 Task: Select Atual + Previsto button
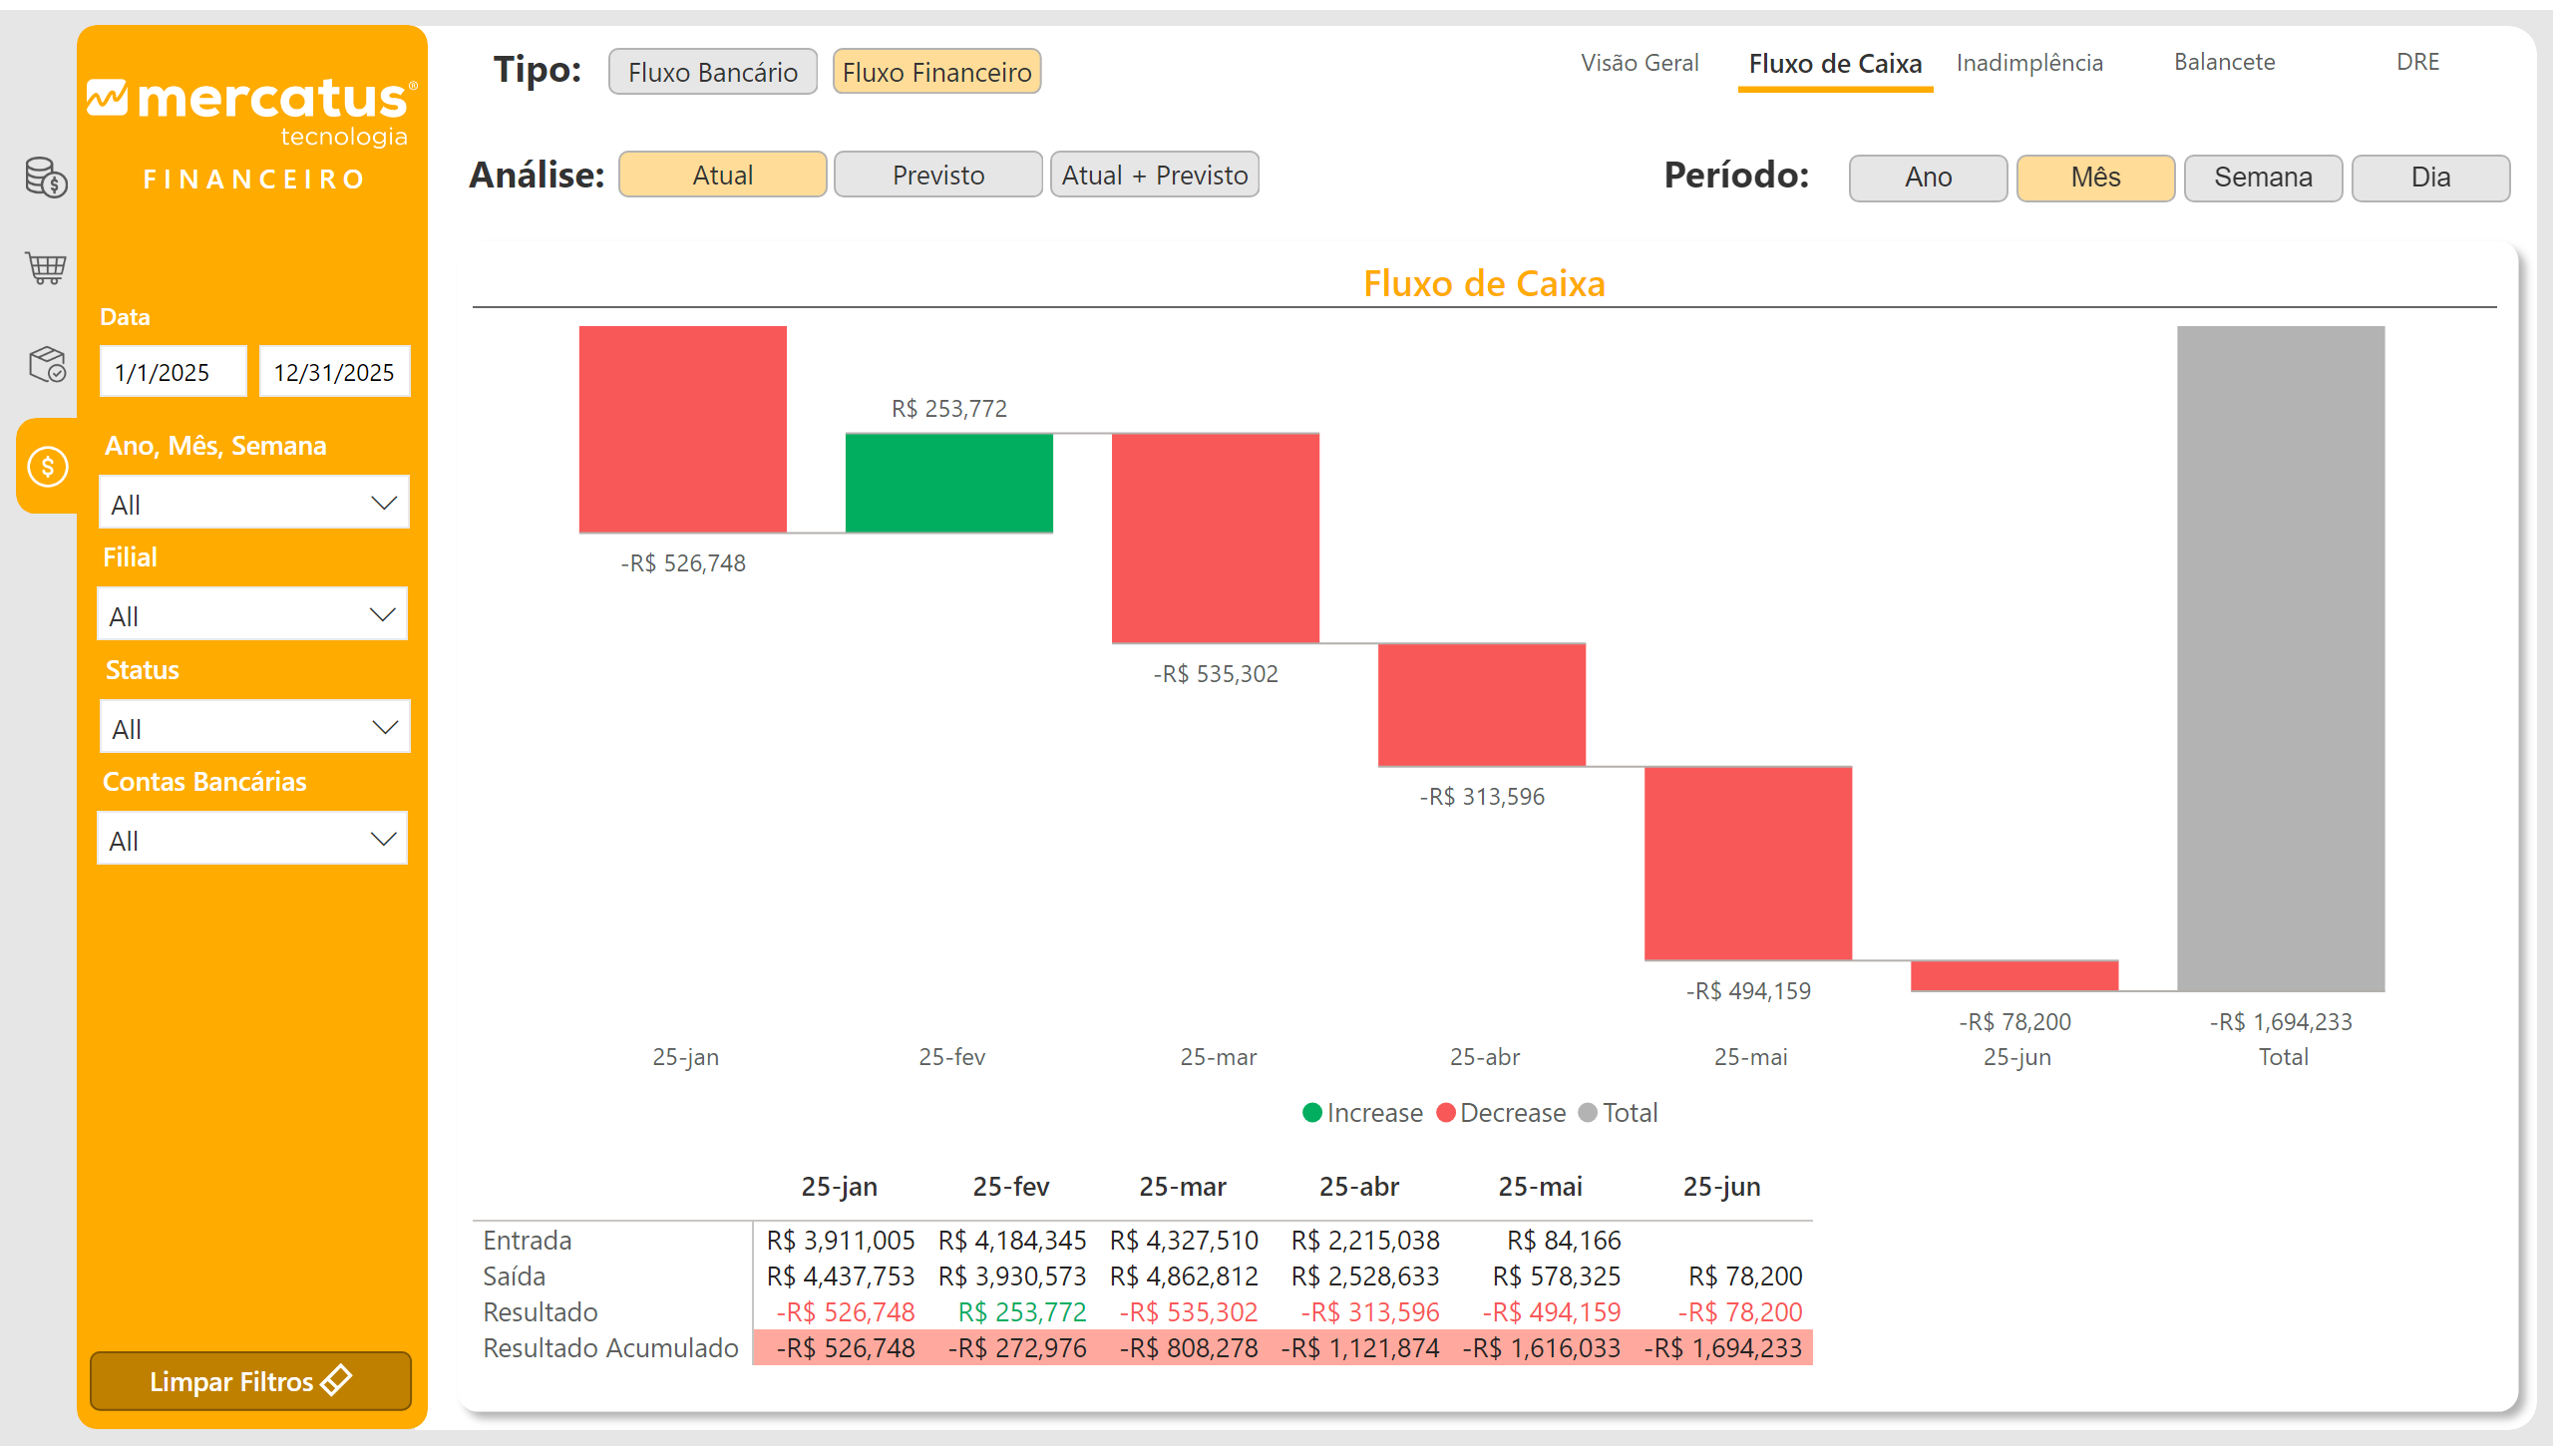(1154, 175)
